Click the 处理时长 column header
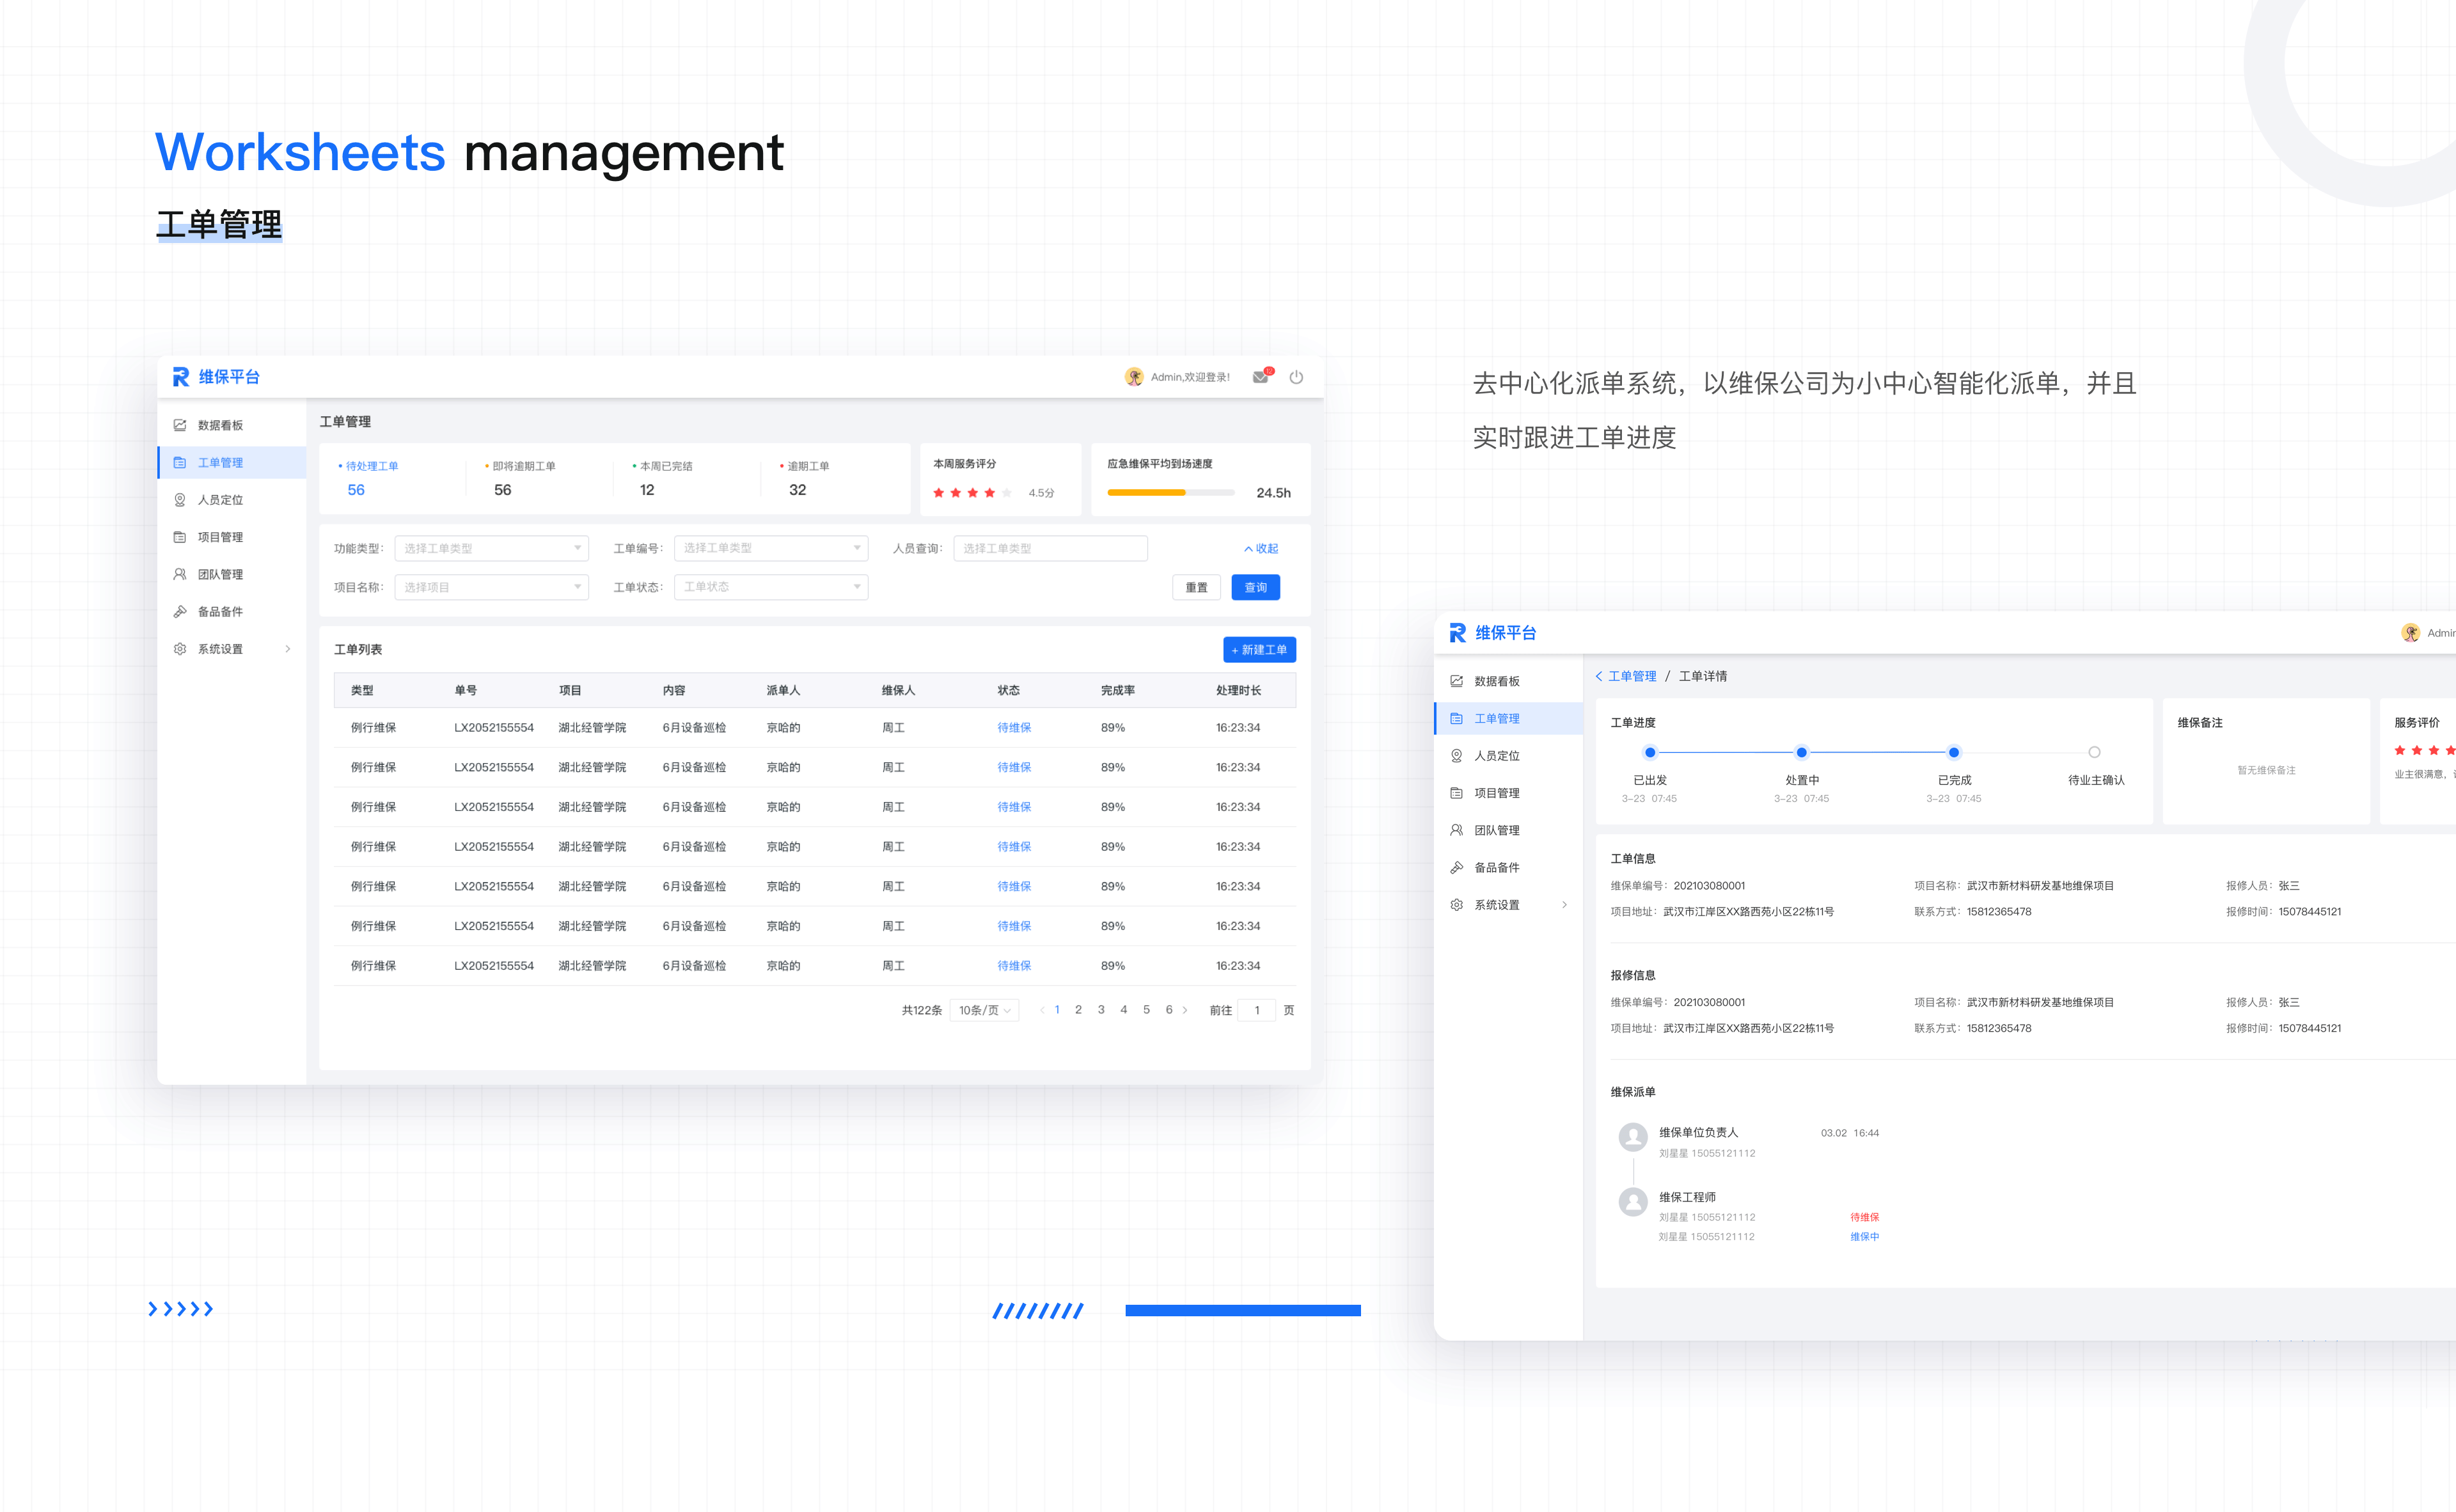Image resolution: width=2456 pixels, height=1512 pixels. (x=1238, y=691)
